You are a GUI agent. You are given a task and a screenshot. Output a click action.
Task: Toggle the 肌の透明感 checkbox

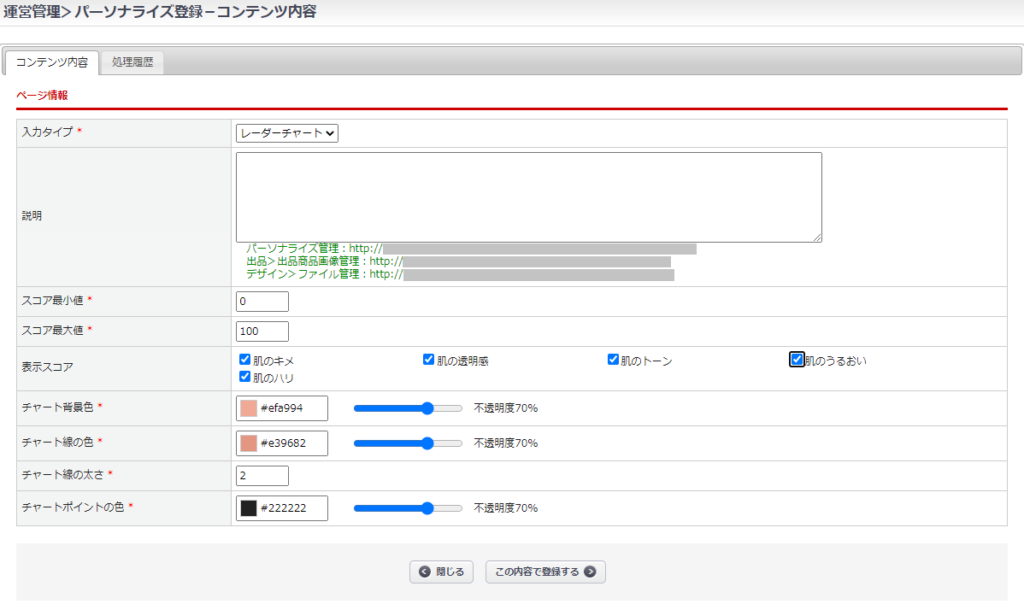[429, 360]
